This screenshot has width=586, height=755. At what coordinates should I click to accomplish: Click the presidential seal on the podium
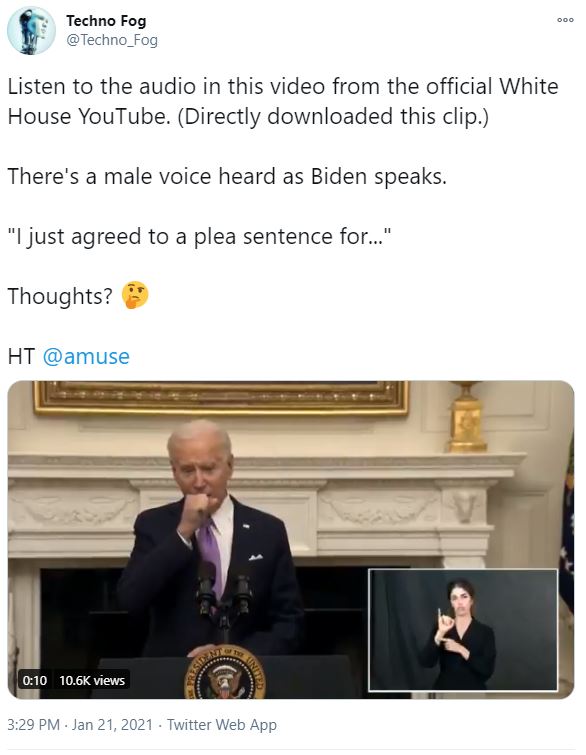point(225,673)
